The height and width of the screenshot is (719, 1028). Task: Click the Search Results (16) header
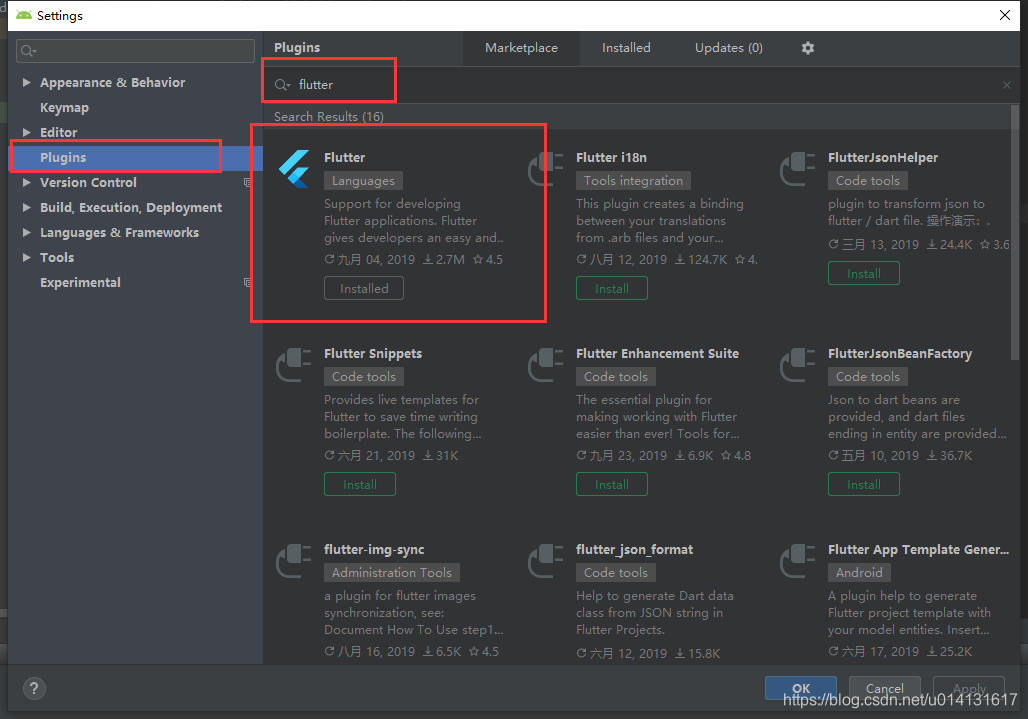point(328,117)
